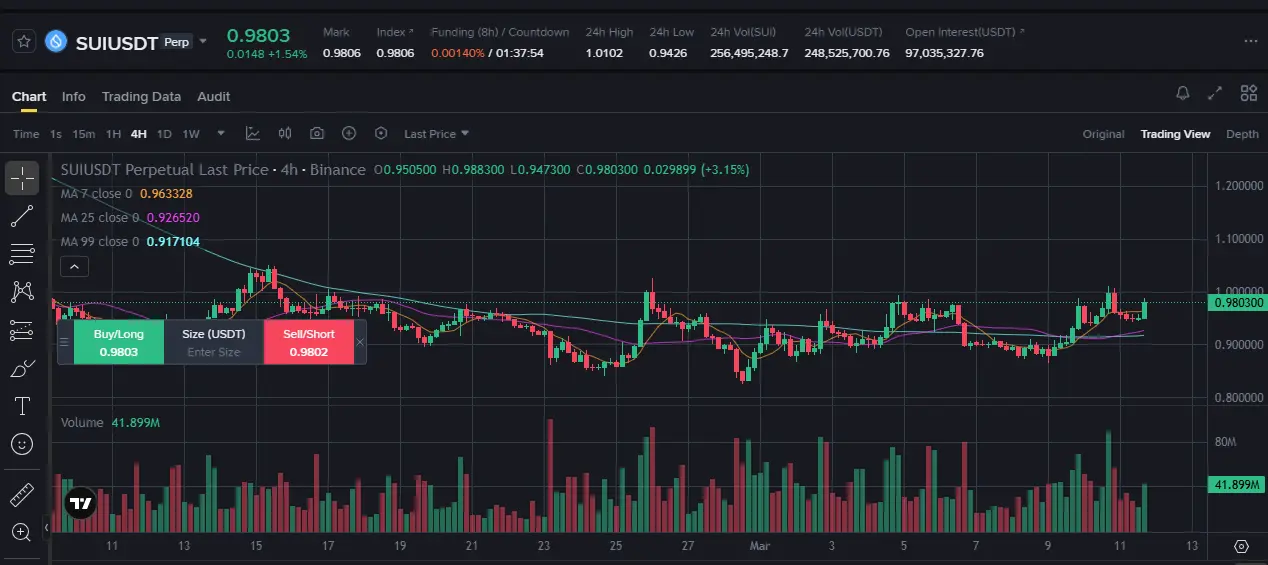Click the MA 25 close 0 indicator legend
Viewport: 1268px width, 565px height.
pyautogui.click(x=130, y=217)
